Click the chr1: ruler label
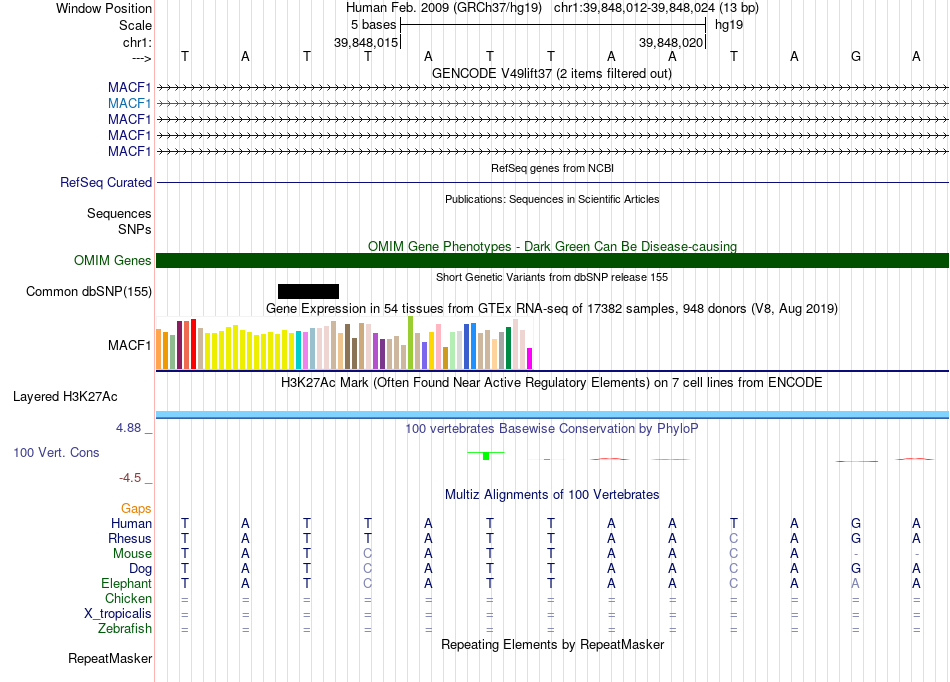The height and width of the screenshot is (682, 950). pos(138,42)
